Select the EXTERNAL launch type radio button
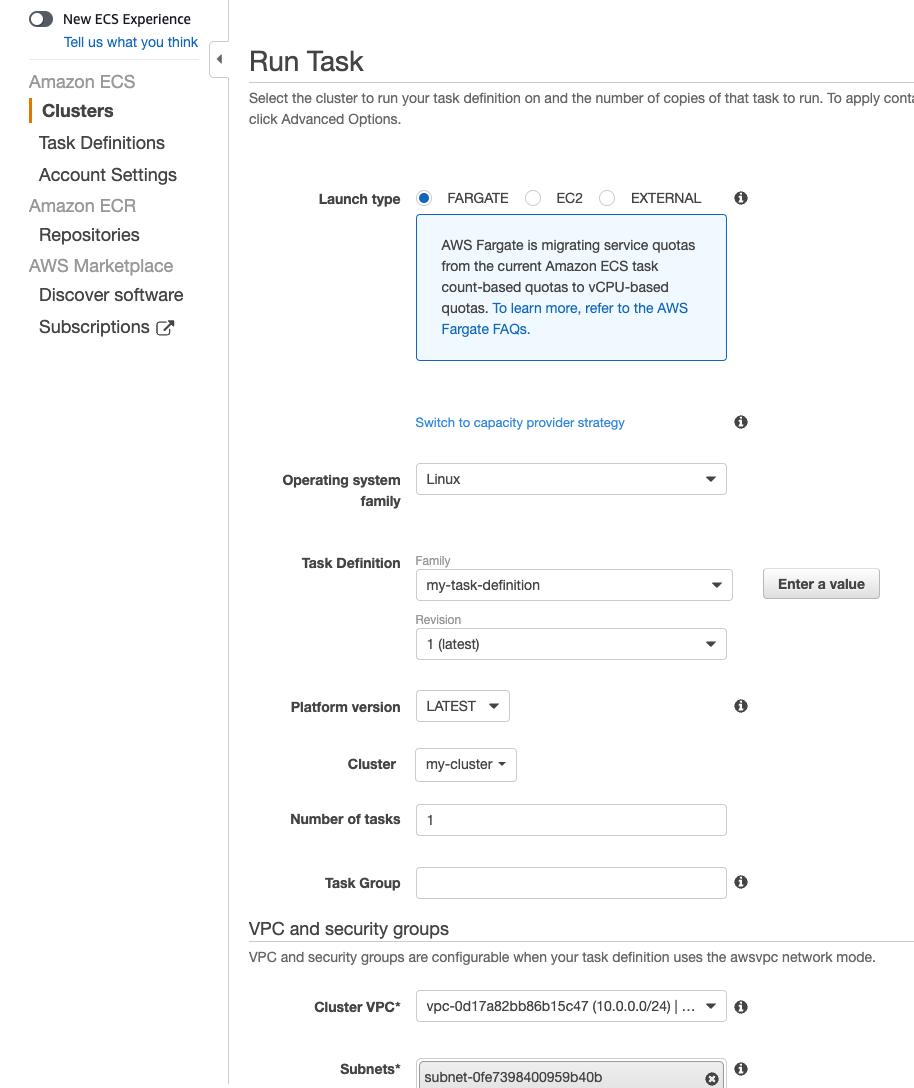Screen dimensions: 914x1088 pos(607,198)
